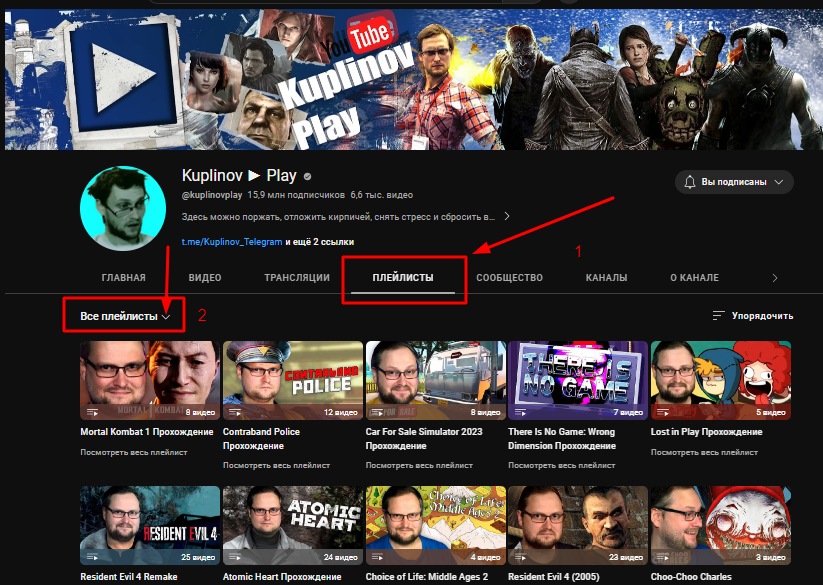
Task: Open Mortal Kombat 1 playlist thumbnail
Action: pyautogui.click(x=150, y=380)
